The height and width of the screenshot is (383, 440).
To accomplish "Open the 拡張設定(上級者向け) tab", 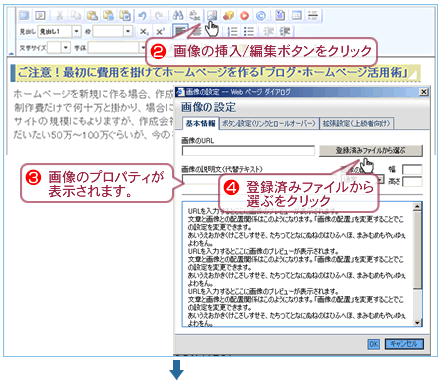I will pos(356,123).
